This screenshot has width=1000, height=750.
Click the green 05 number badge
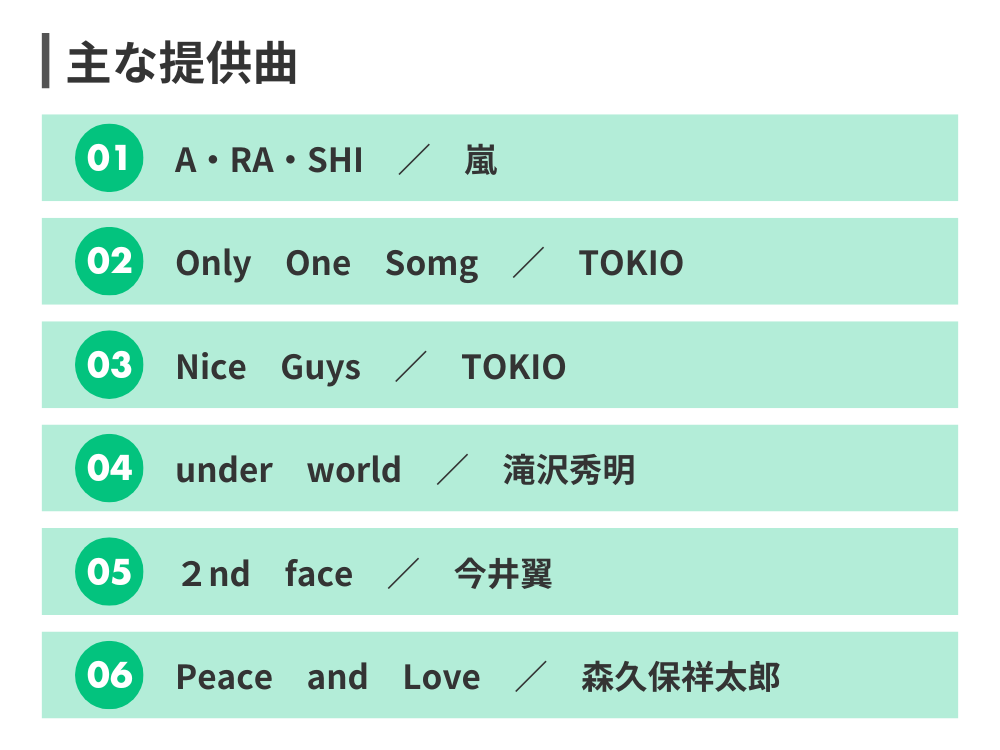(x=109, y=571)
